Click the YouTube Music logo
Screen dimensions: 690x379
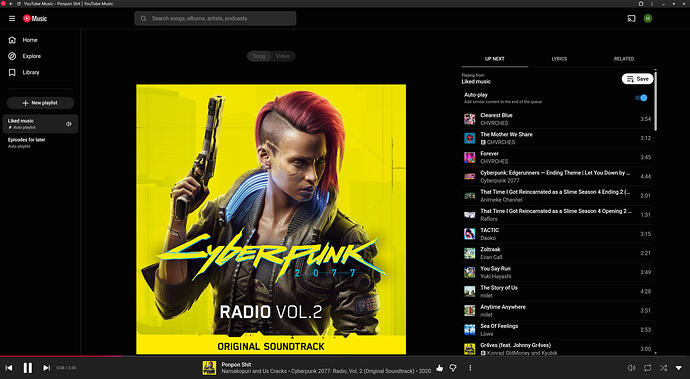coord(35,18)
